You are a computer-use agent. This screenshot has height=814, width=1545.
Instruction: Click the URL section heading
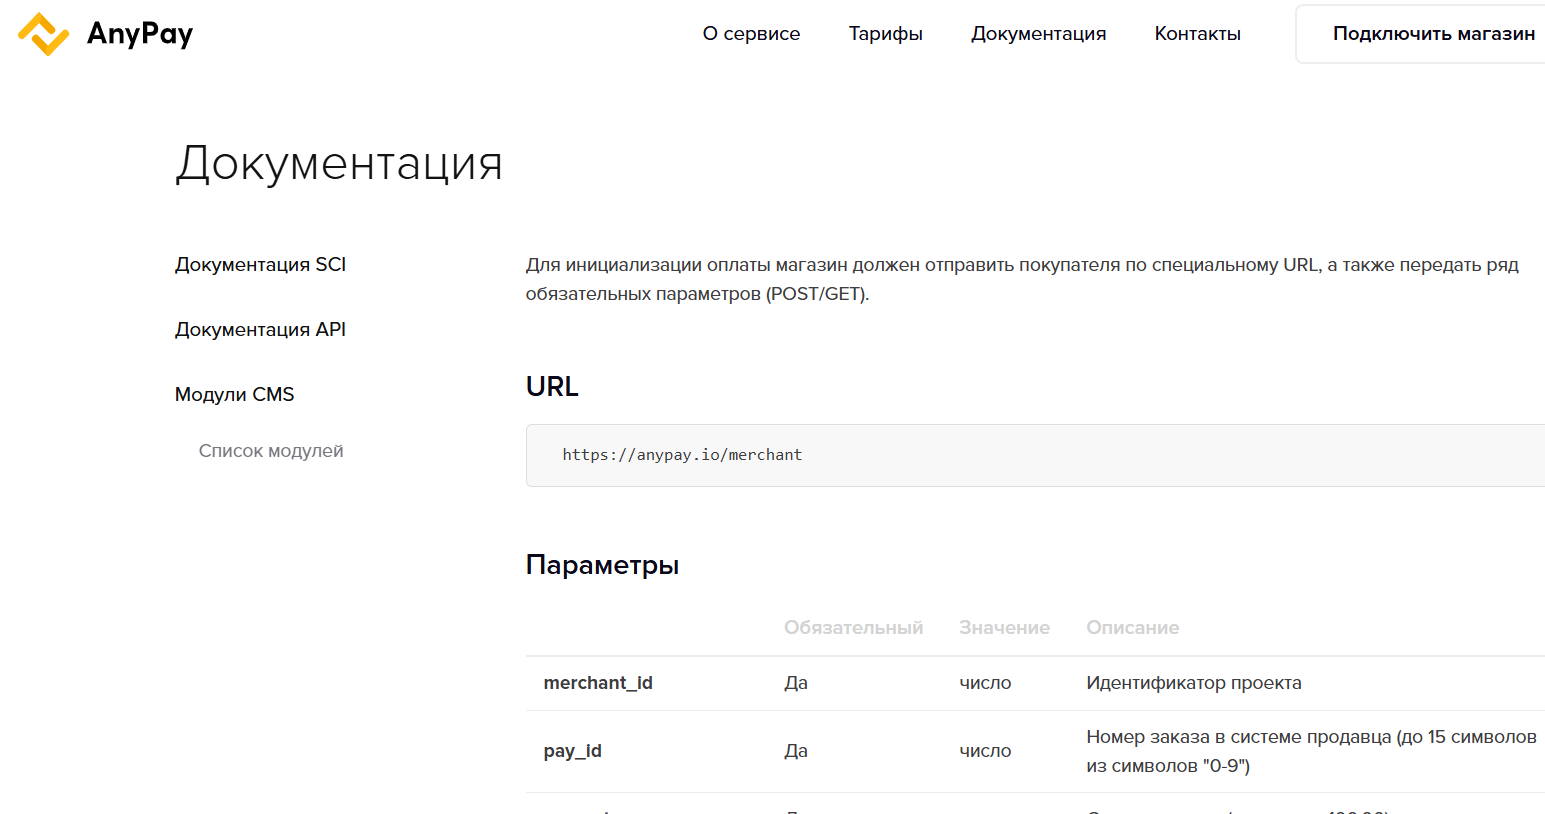[551, 387]
